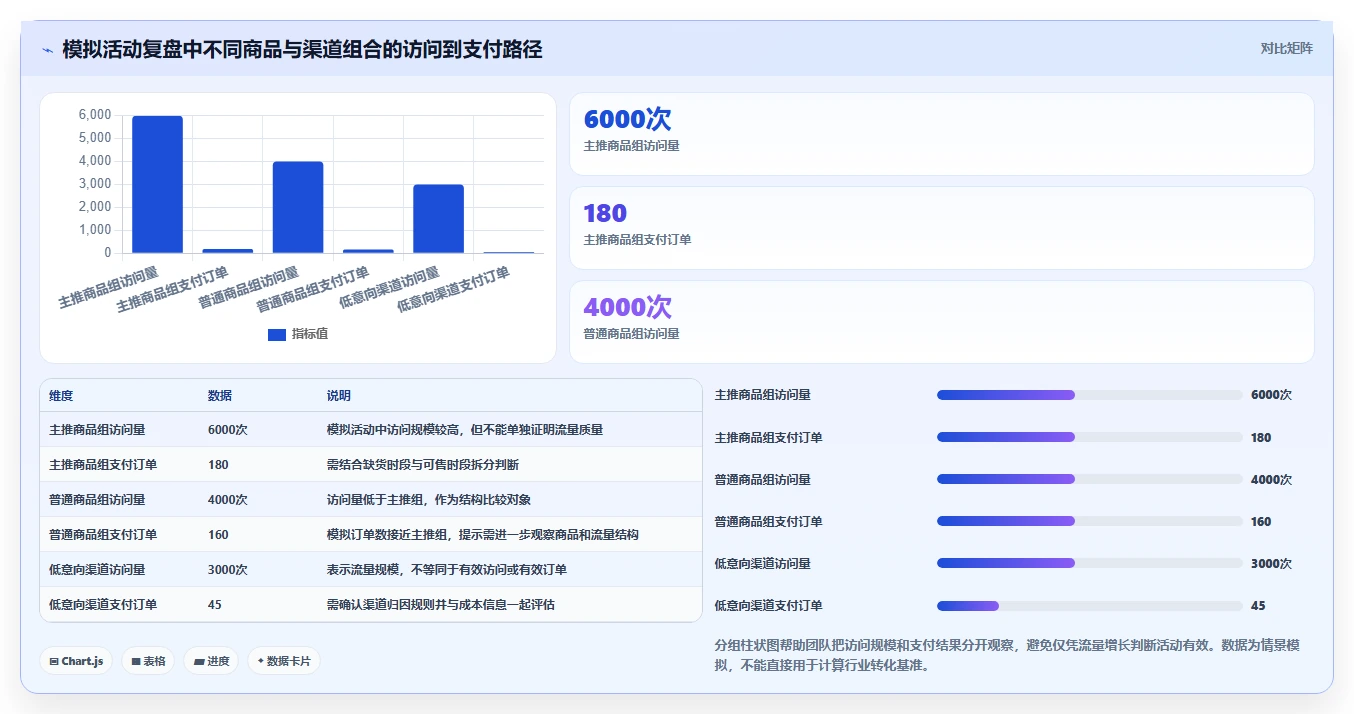This screenshot has height=714, width=1354.
Task: Click the 45 value beside the progress bar
Action: tap(1258, 605)
